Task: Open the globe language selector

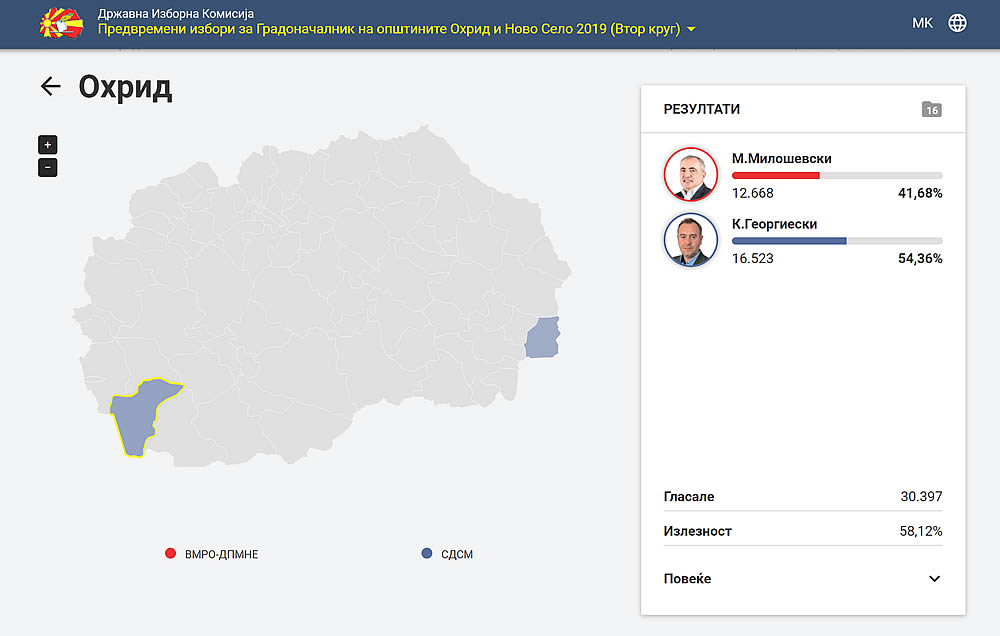Action: pyautogui.click(x=957, y=23)
